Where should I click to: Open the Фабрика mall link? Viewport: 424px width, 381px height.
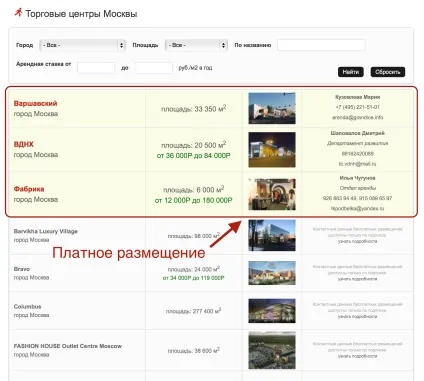tap(29, 189)
